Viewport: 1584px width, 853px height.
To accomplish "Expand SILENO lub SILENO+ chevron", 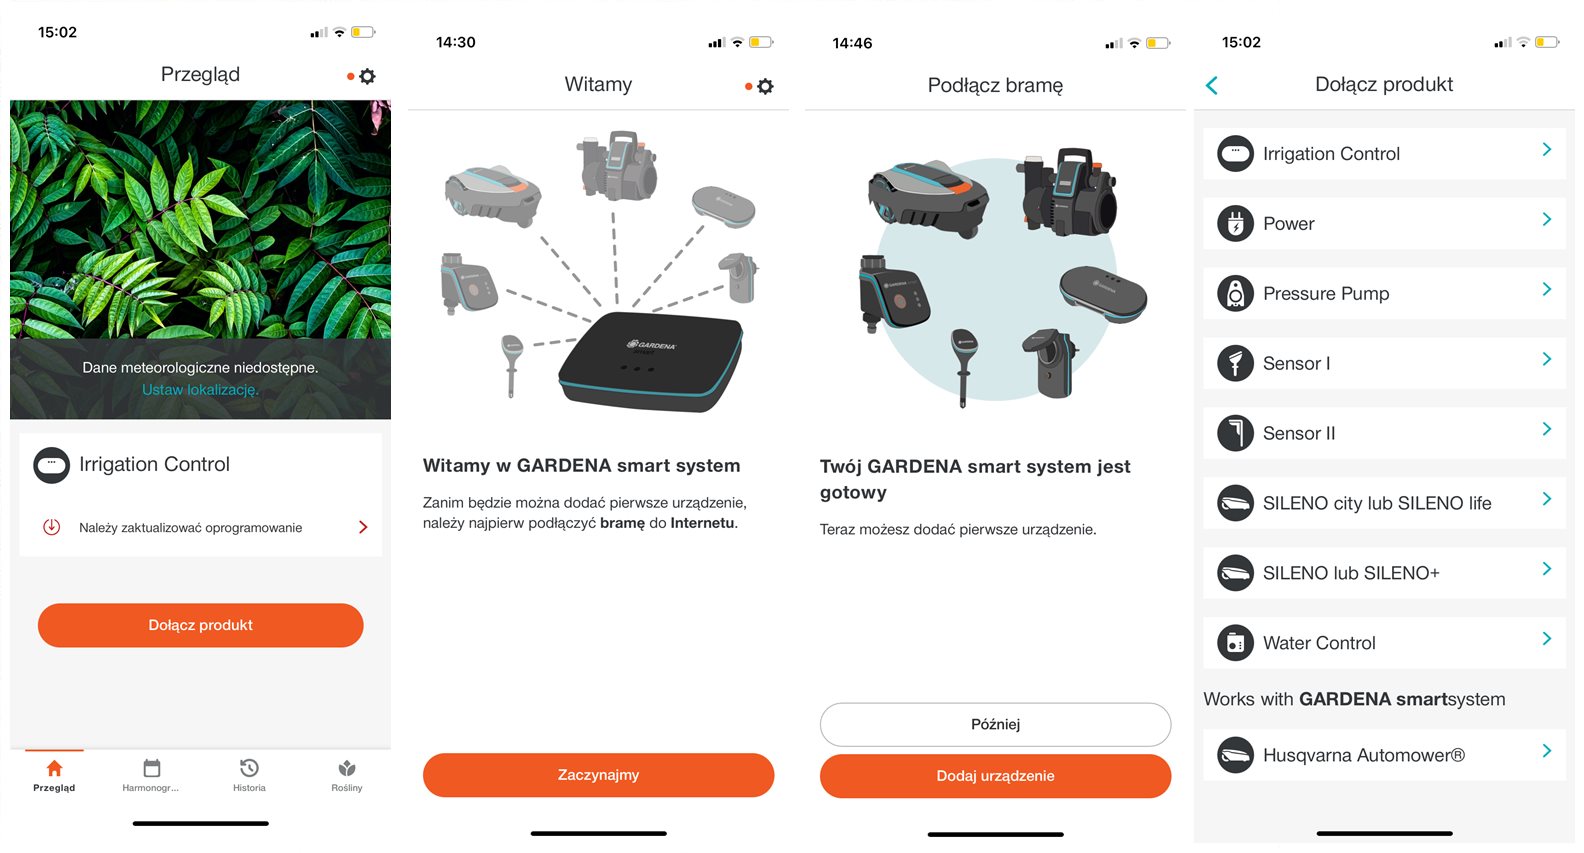I will point(1547,569).
